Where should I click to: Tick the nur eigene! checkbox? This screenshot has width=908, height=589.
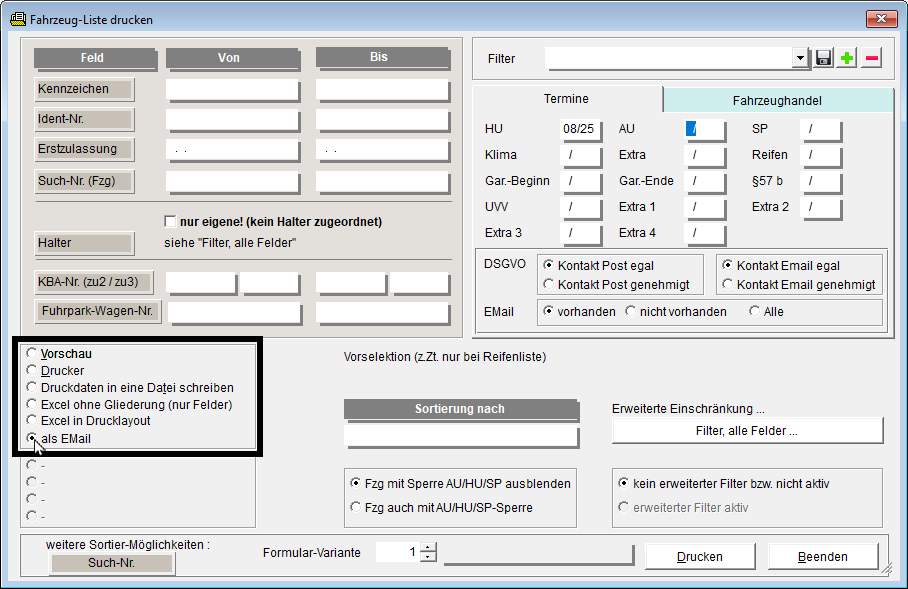point(170,222)
